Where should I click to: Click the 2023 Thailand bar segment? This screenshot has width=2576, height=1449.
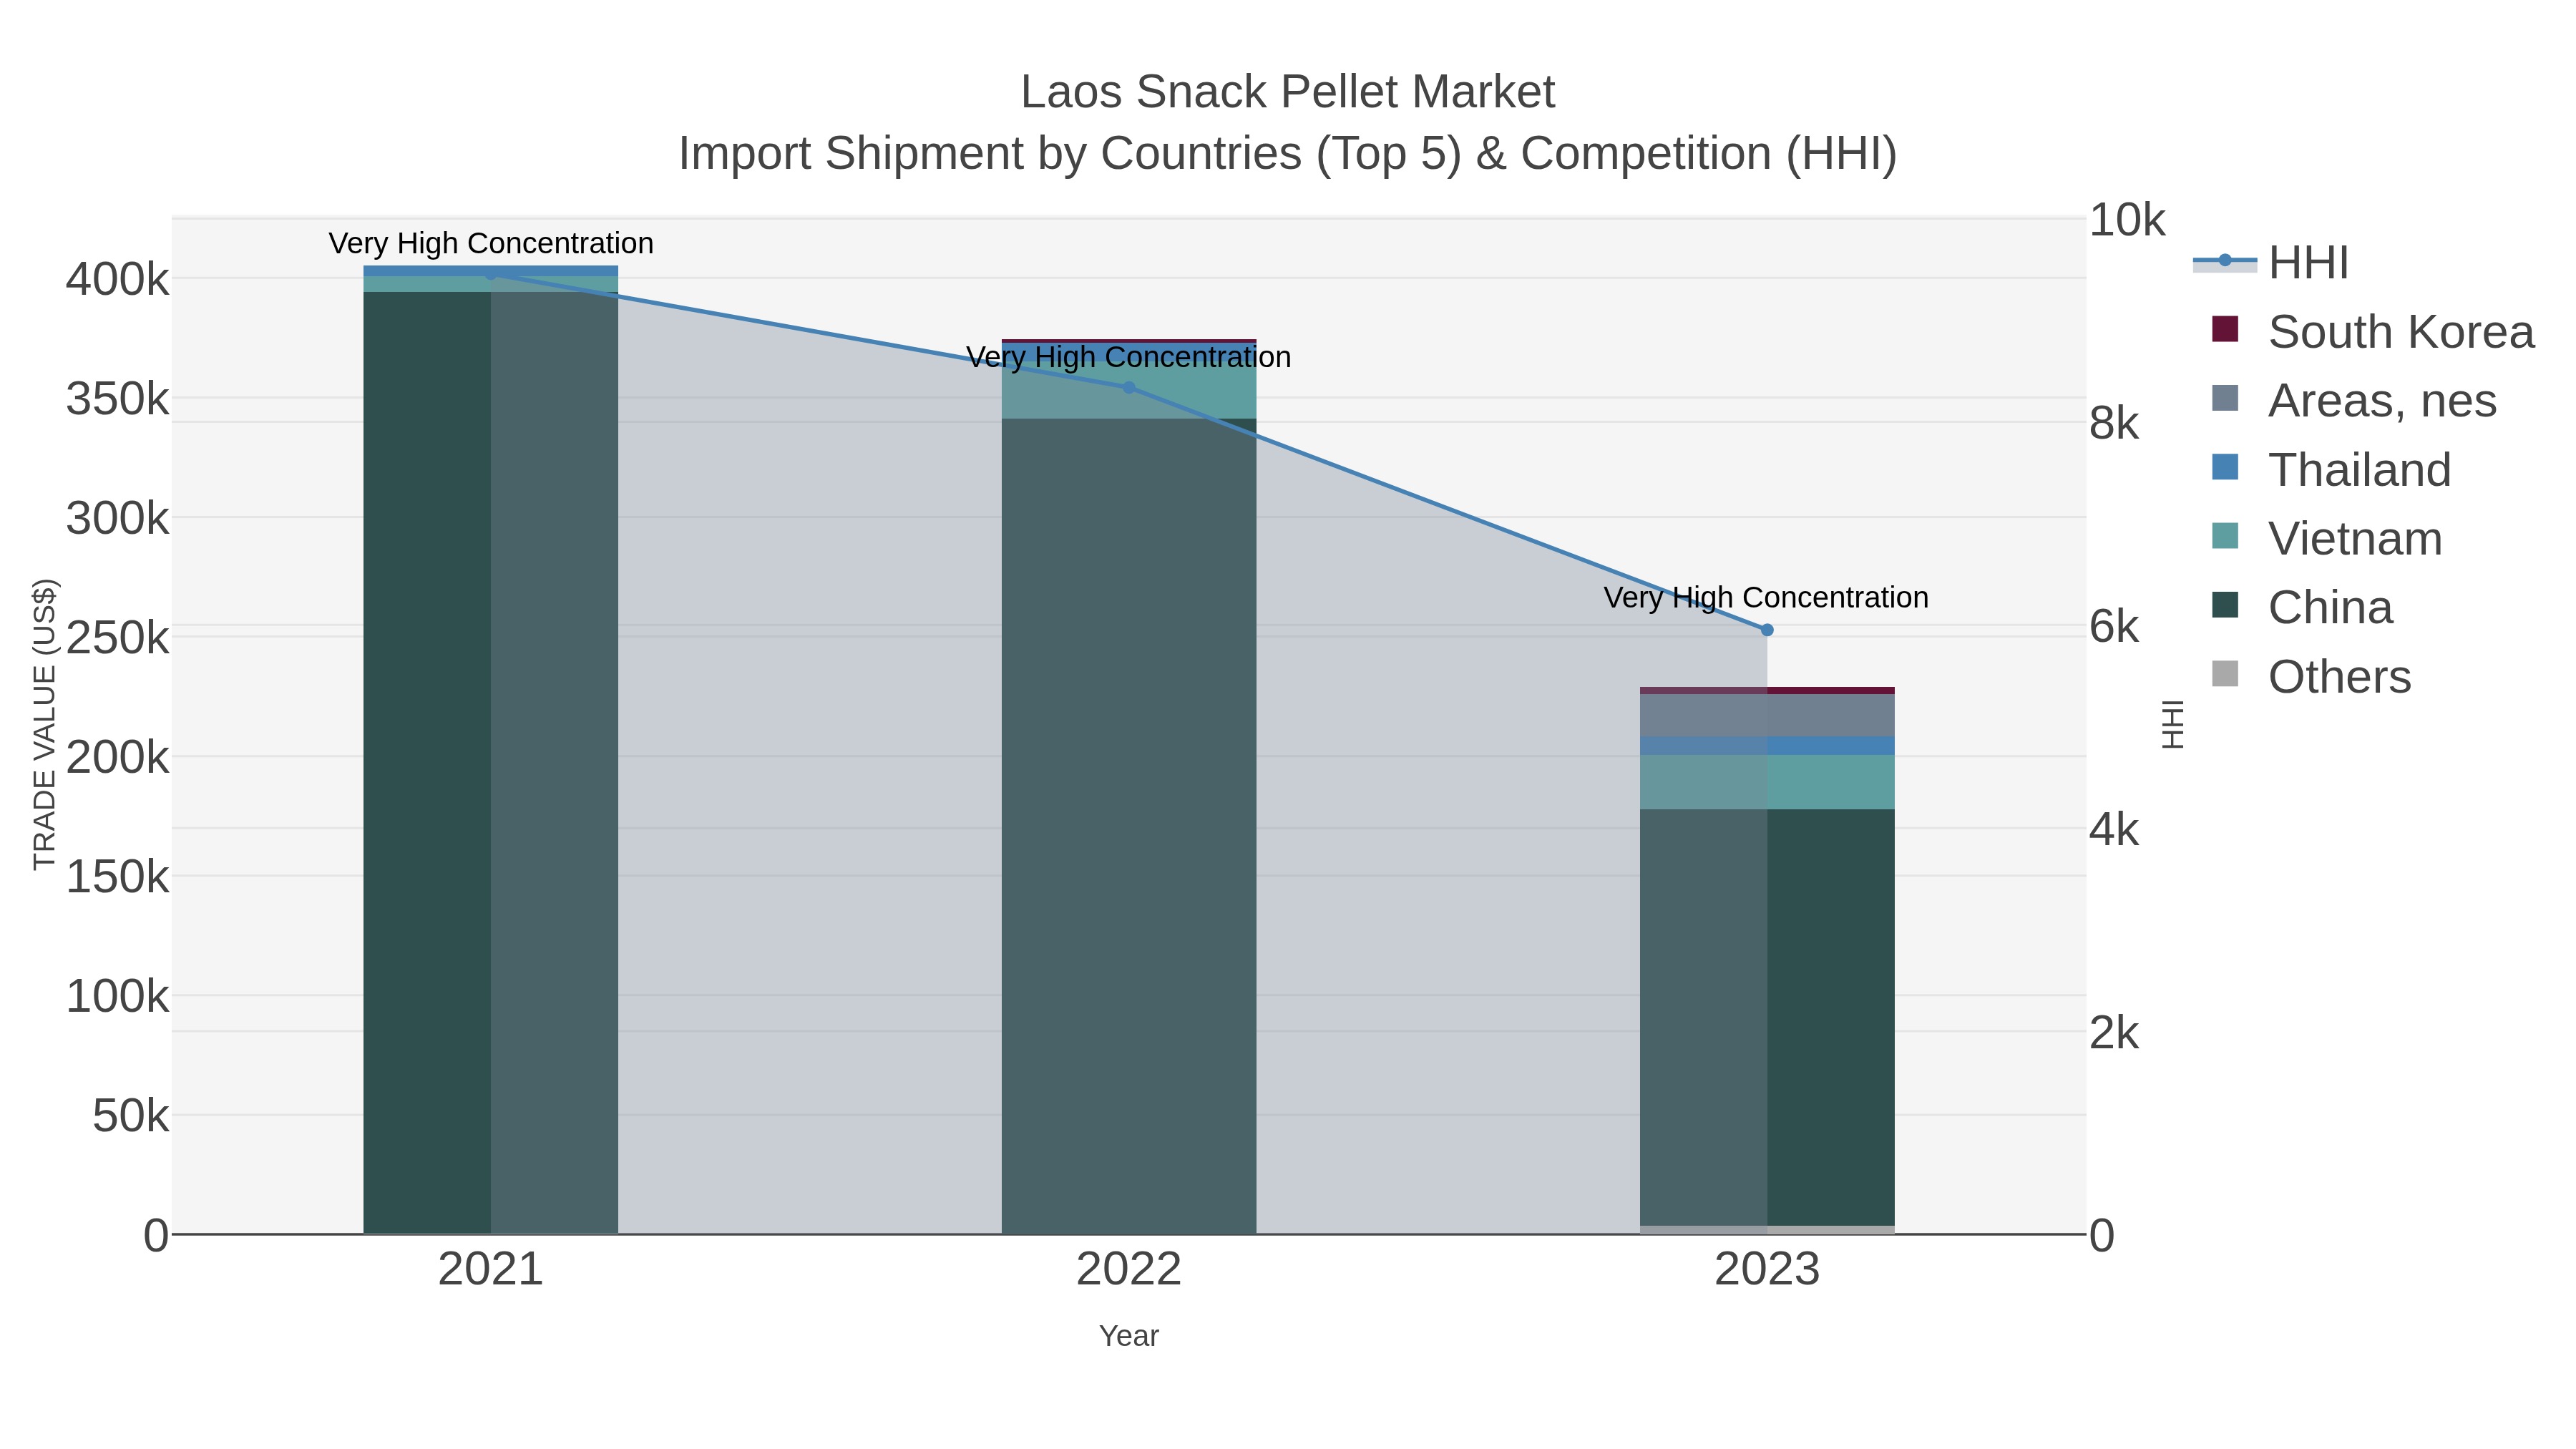1767,746
